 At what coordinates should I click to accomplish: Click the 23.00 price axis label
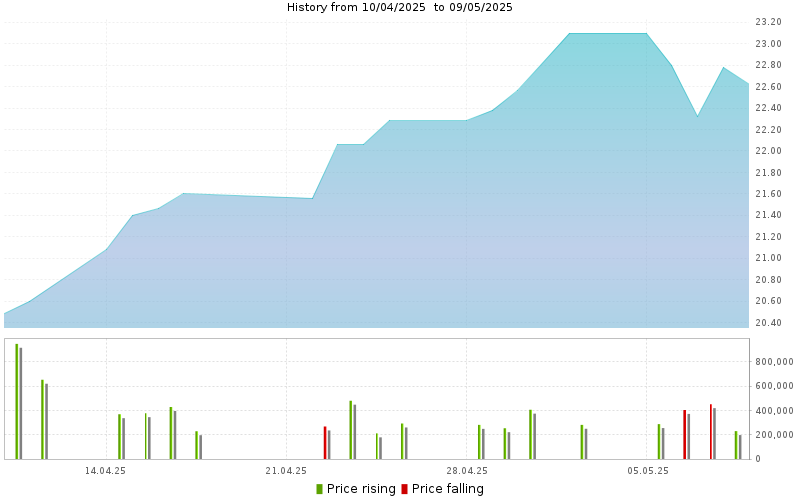(x=768, y=44)
